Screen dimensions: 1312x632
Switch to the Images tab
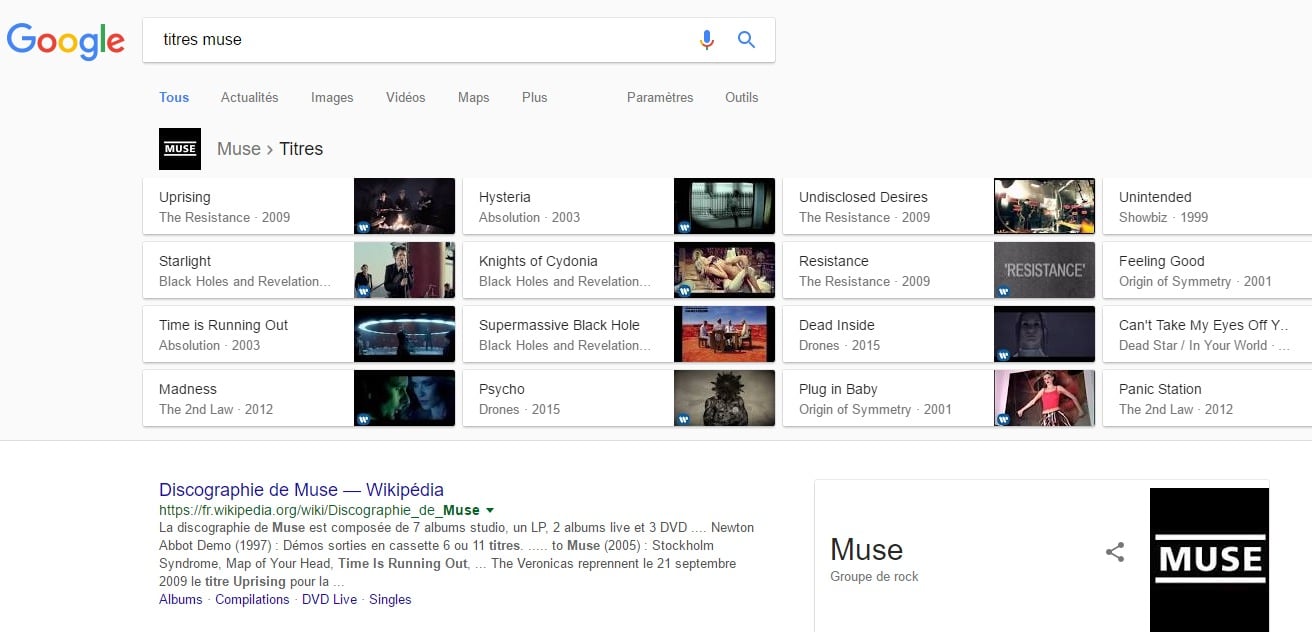tap(332, 97)
